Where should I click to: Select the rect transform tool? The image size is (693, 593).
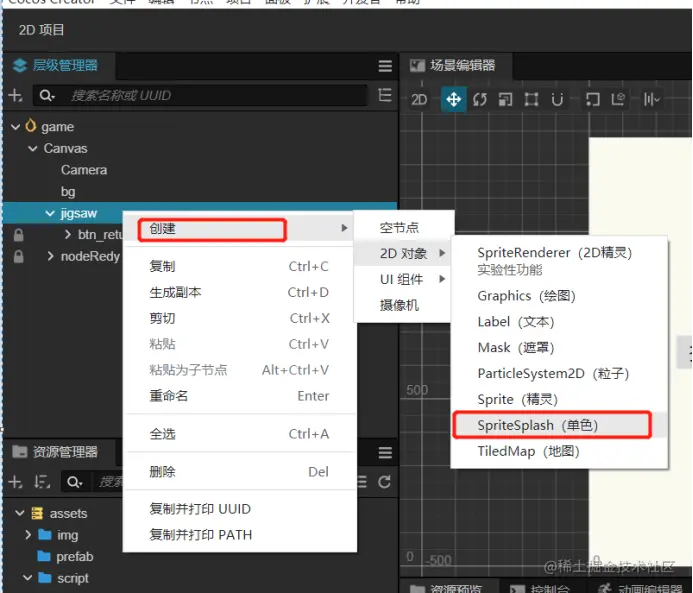point(531,99)
